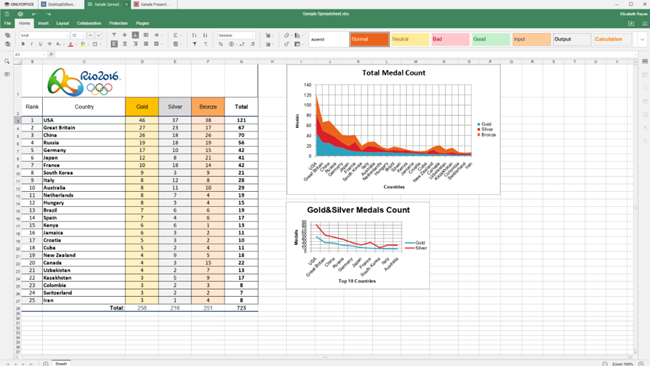Align cell text to the right
The image size is (650, 366).
(135, 44)
